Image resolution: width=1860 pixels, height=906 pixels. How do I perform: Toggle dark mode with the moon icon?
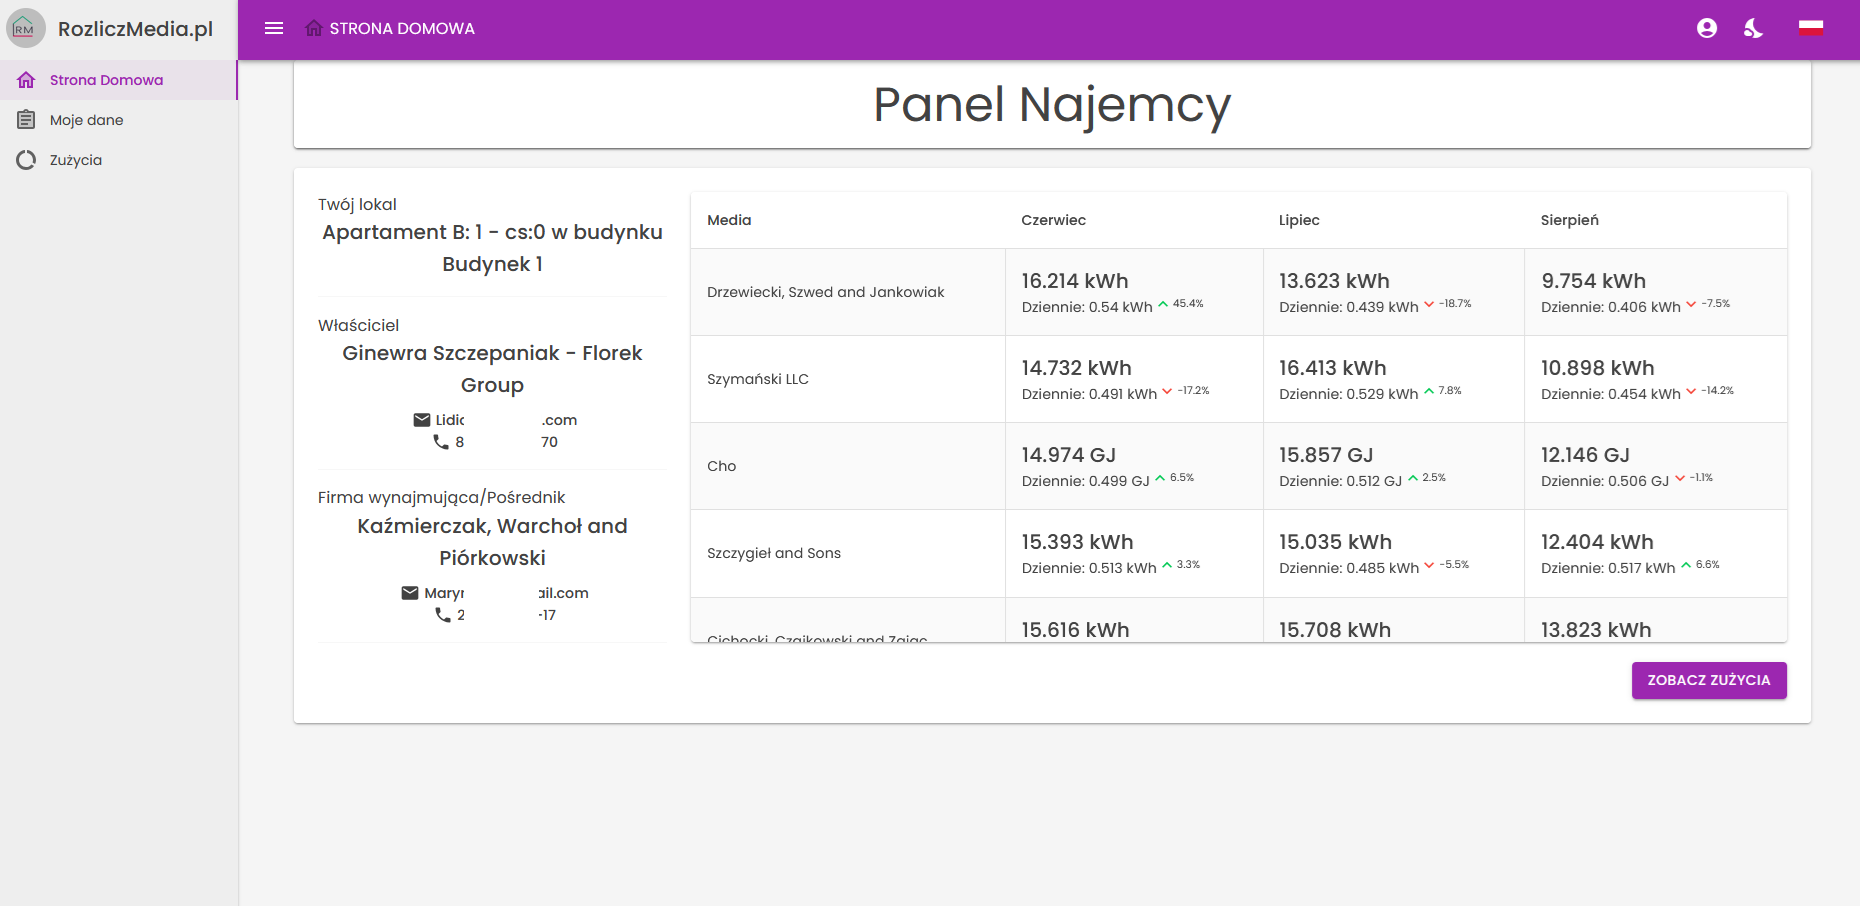pos(1753,28)
